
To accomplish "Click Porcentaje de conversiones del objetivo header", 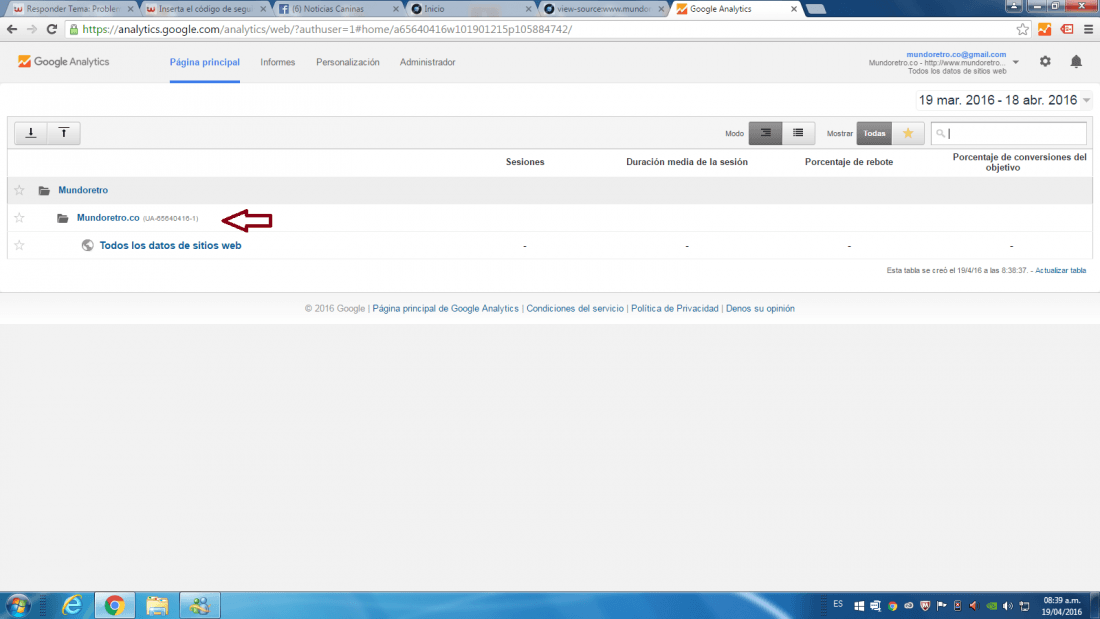I will point(1019,161).
